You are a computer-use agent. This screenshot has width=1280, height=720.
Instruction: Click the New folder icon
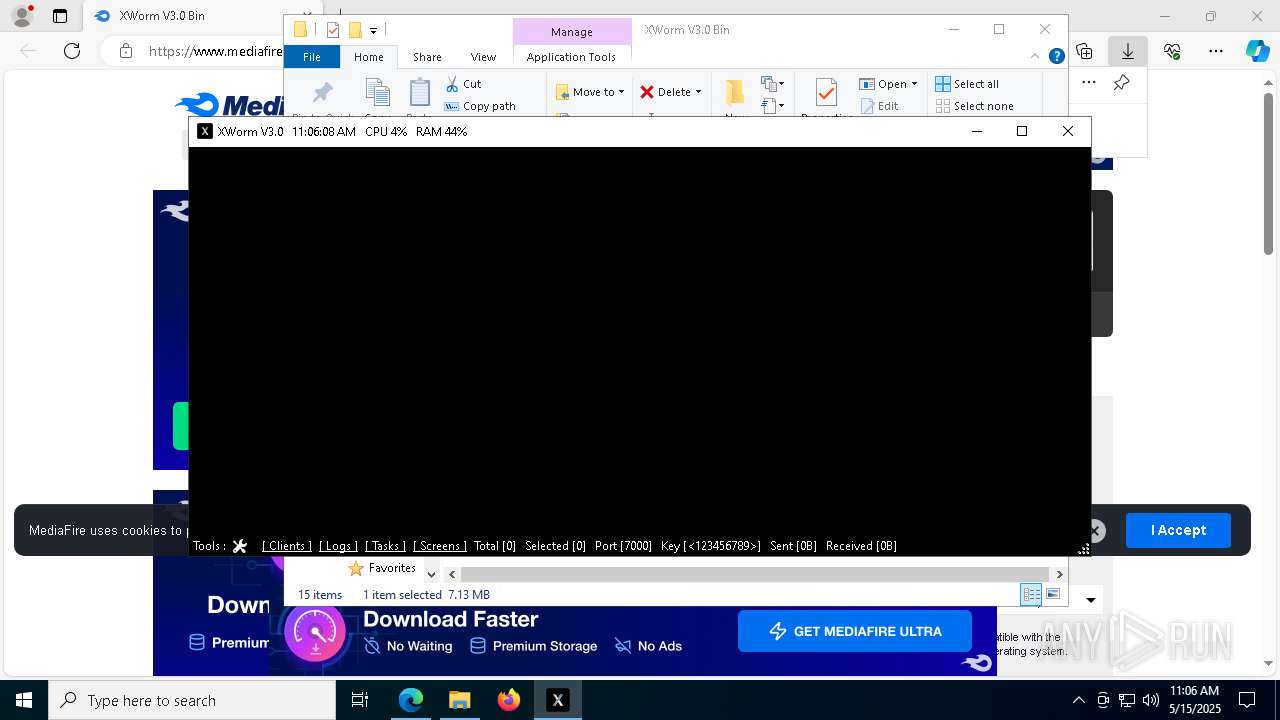(735, 92)
